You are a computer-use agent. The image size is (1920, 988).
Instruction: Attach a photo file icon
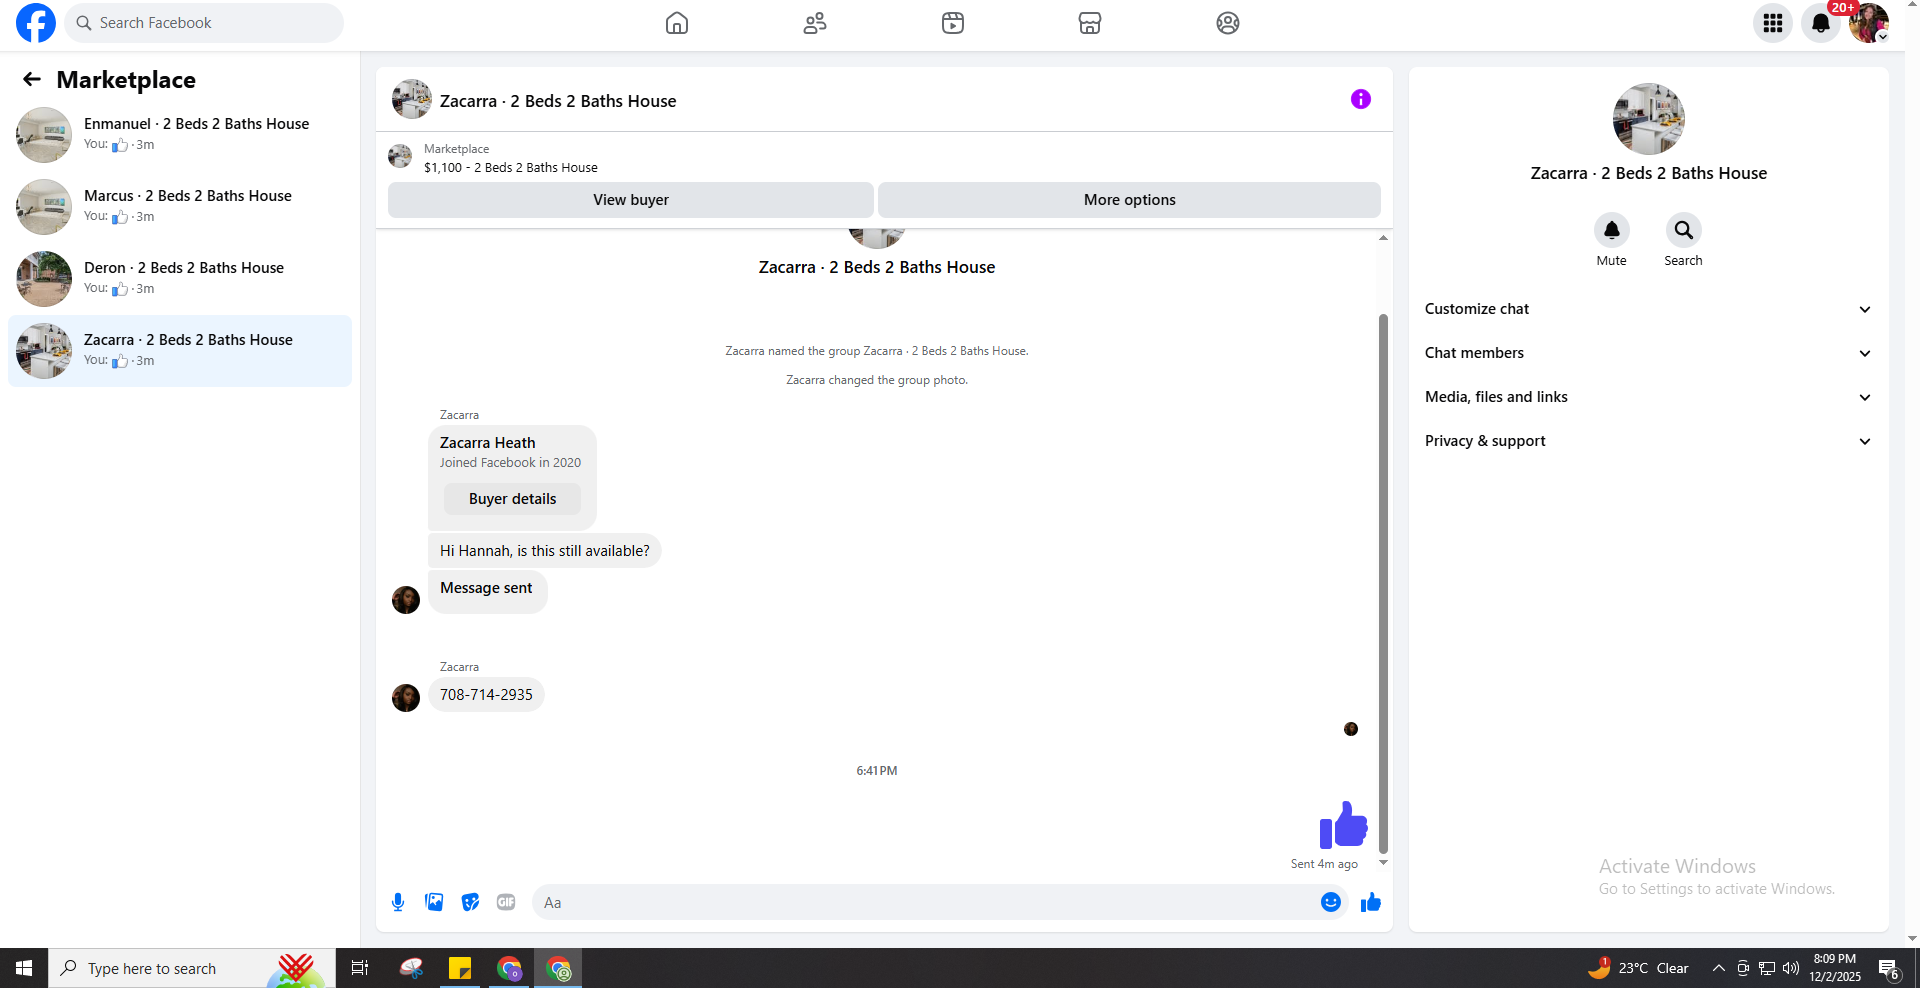tap(434, 902)
